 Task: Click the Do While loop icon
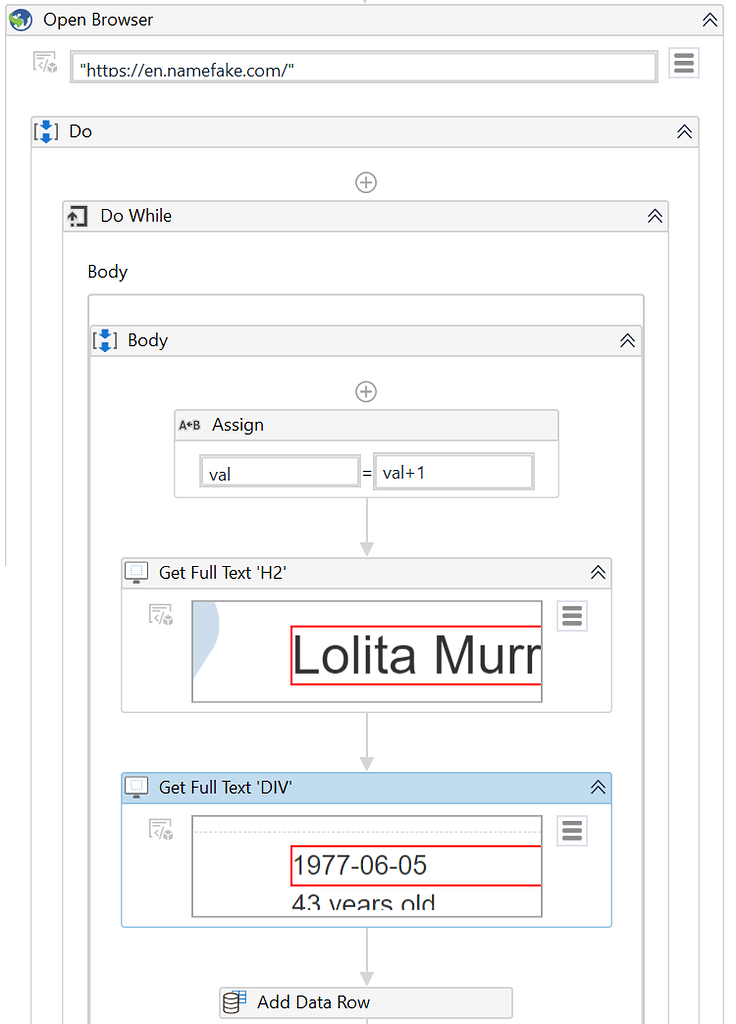77,216
